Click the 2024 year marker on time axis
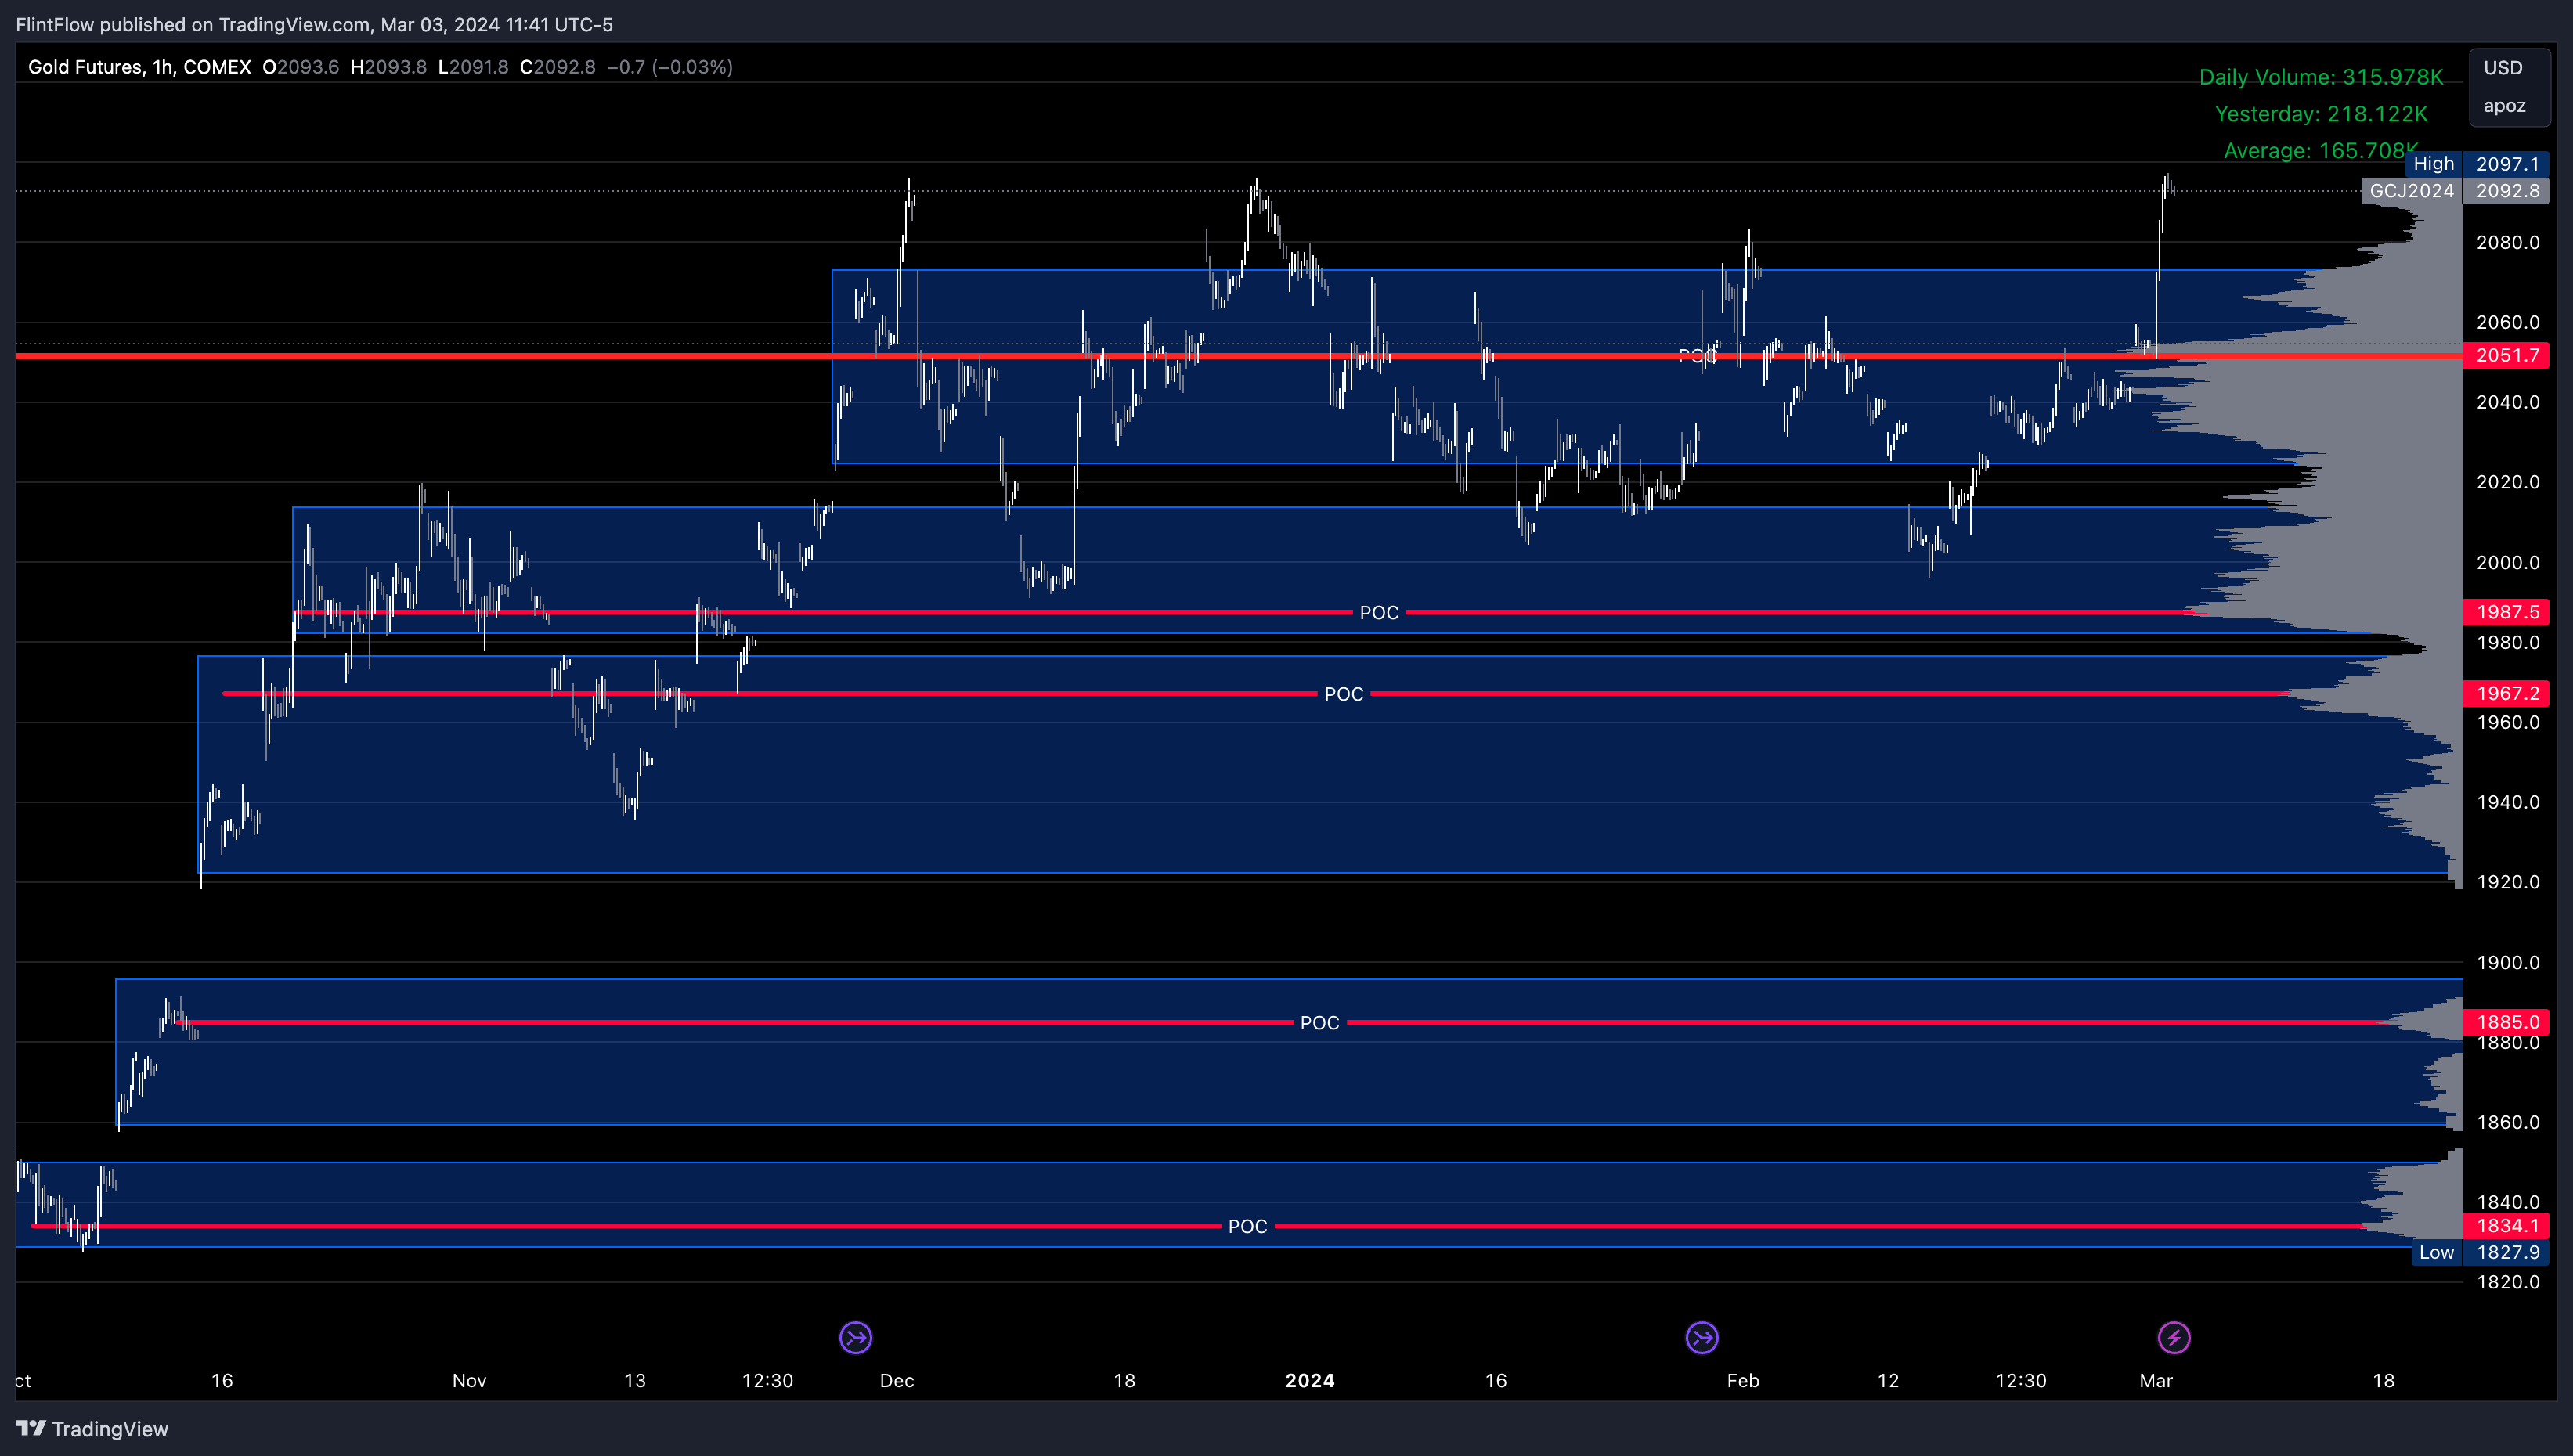Image resolution: width=2573 pixels, height=1456 pixels. [x=1309, y=1380]
